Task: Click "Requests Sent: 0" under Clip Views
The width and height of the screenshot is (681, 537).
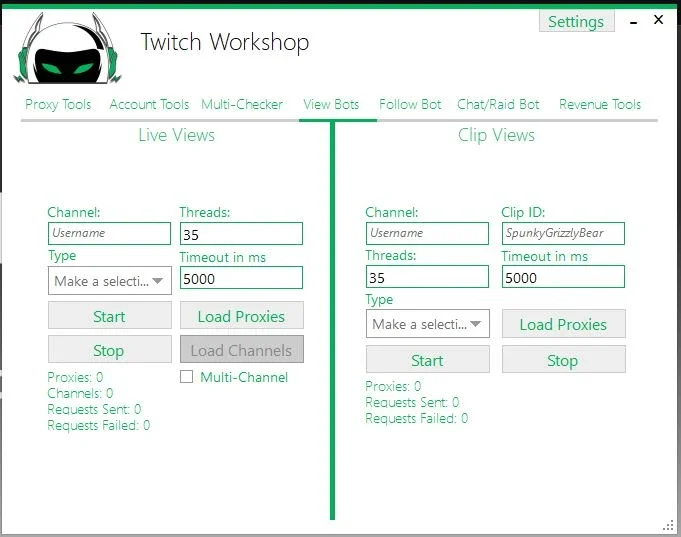Action: coord(412,402)
